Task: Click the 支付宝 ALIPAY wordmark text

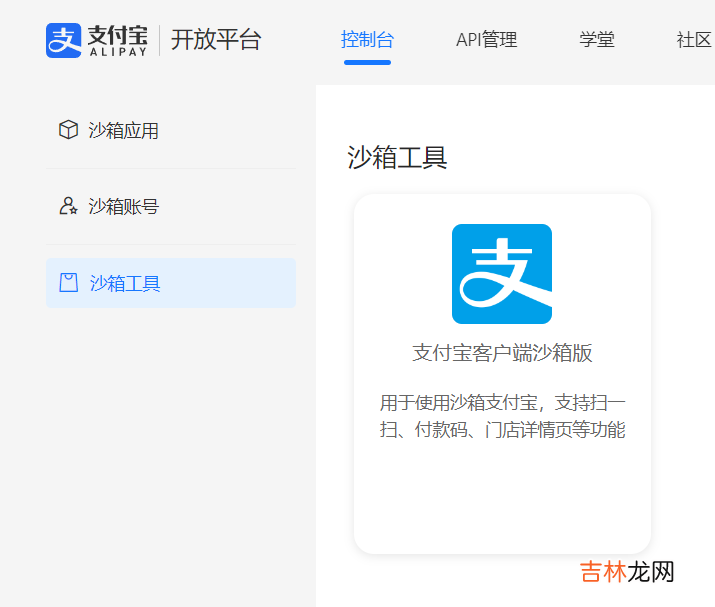Action: click(x=117, y=40)
